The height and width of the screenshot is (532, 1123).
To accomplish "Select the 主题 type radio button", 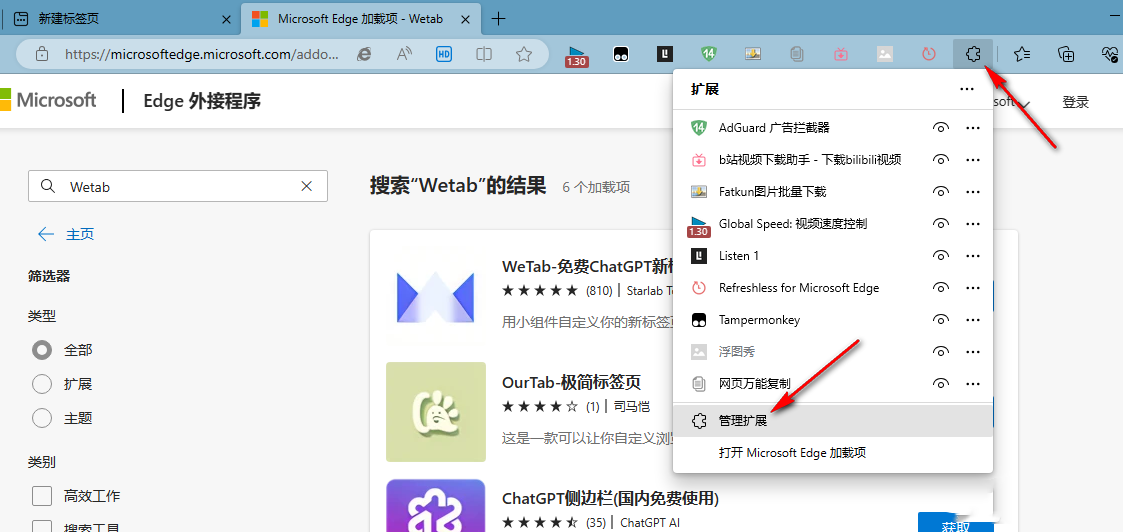I will [x=42, y=417].
